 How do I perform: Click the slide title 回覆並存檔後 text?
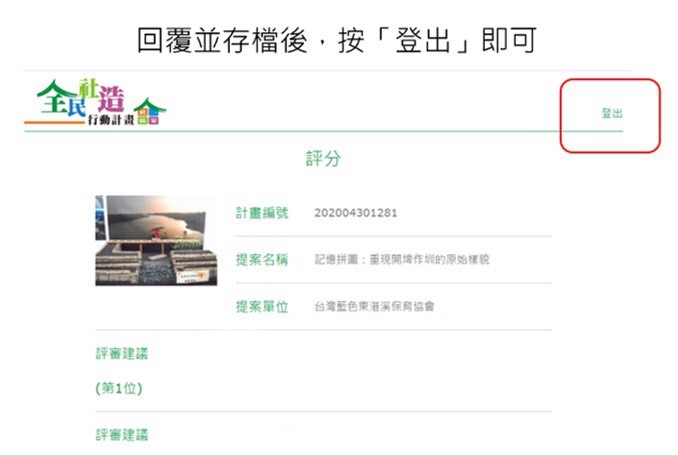(222, 40)
